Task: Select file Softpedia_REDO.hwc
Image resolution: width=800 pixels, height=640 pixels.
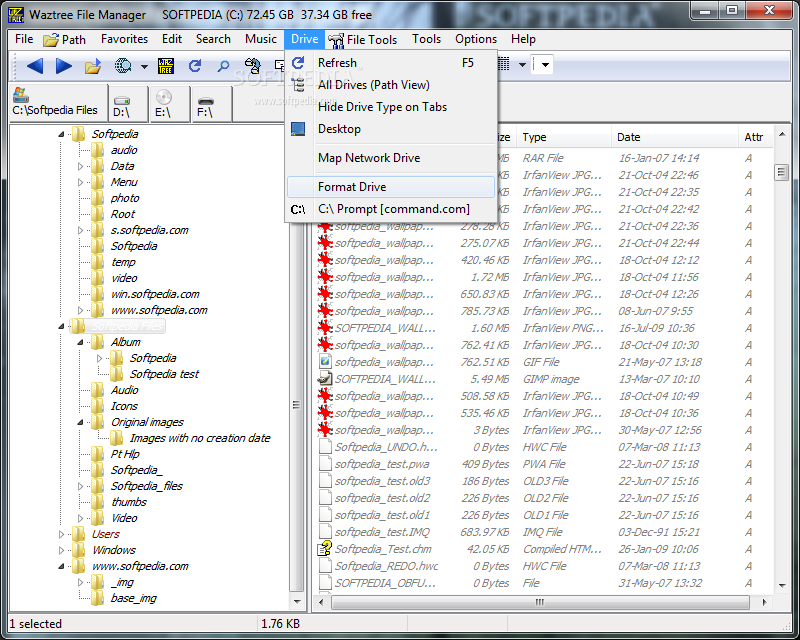Action: coord(386,566)
